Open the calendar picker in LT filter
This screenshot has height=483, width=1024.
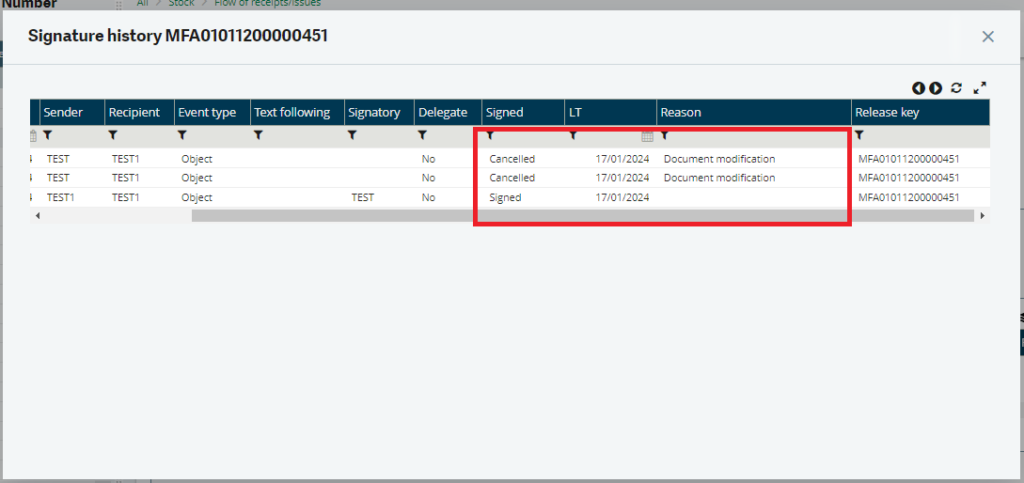[x=647, y=136]
